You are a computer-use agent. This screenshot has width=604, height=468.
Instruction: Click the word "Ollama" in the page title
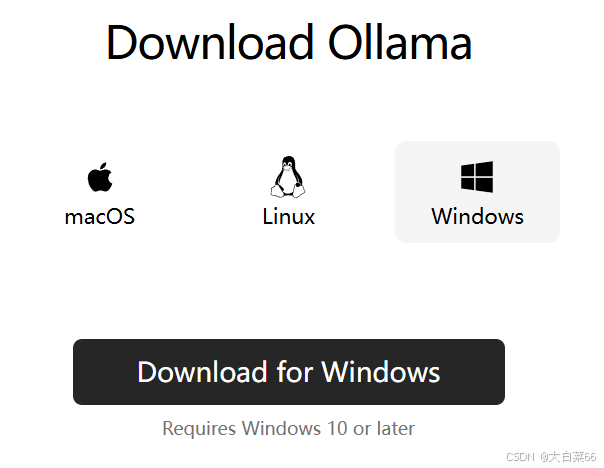[x=400, y=42]
